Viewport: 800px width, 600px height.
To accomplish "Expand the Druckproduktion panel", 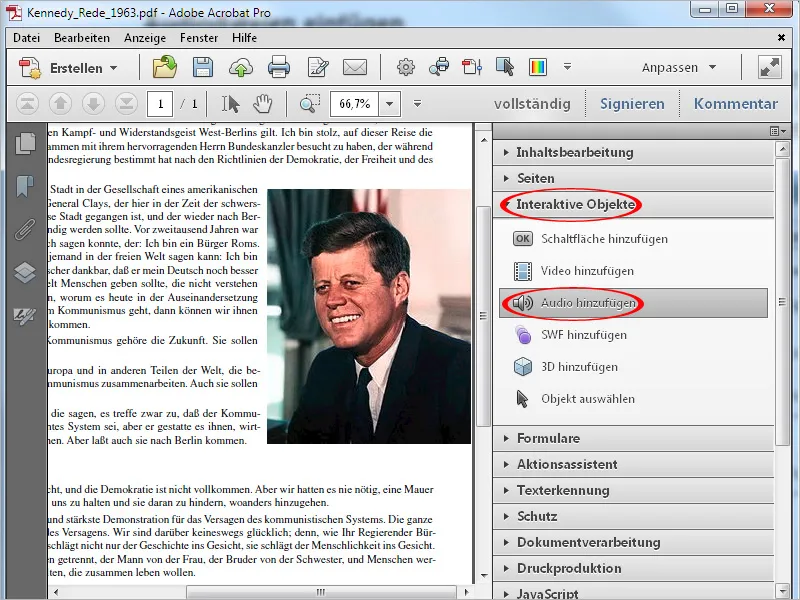I will click(633, 569).
